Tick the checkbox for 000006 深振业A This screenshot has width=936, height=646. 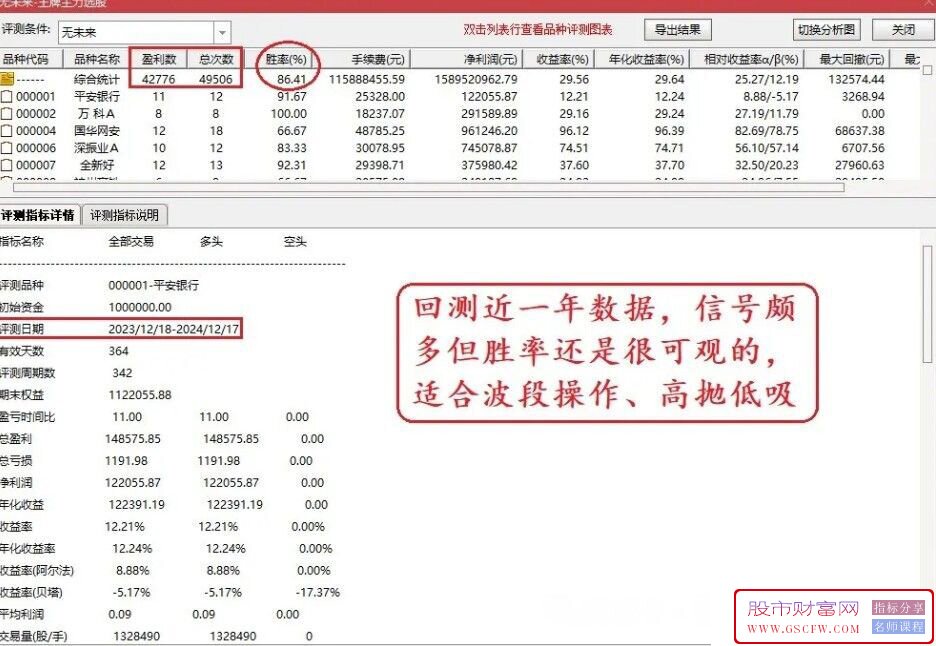[x=7, y=148]
